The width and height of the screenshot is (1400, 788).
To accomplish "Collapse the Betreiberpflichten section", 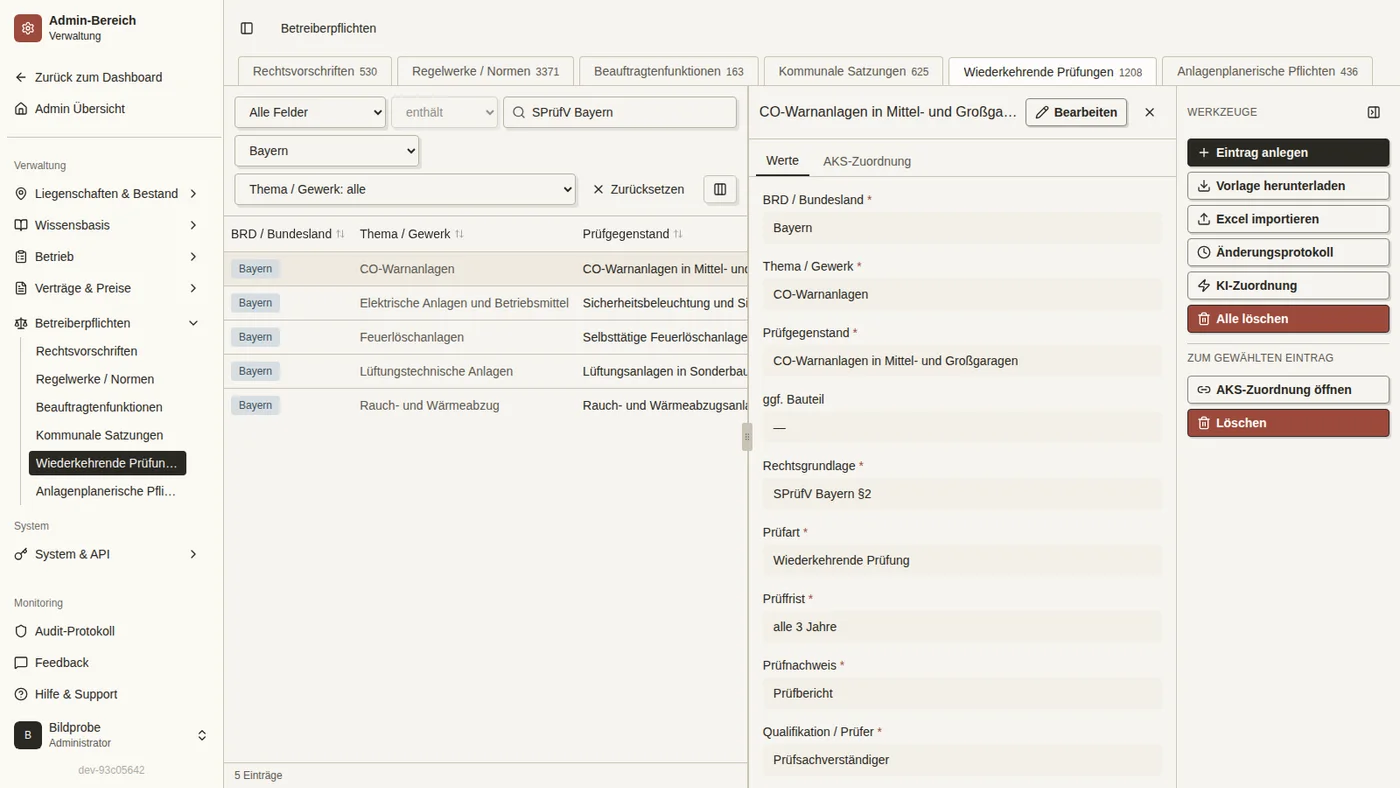I will tap(108, 323).
